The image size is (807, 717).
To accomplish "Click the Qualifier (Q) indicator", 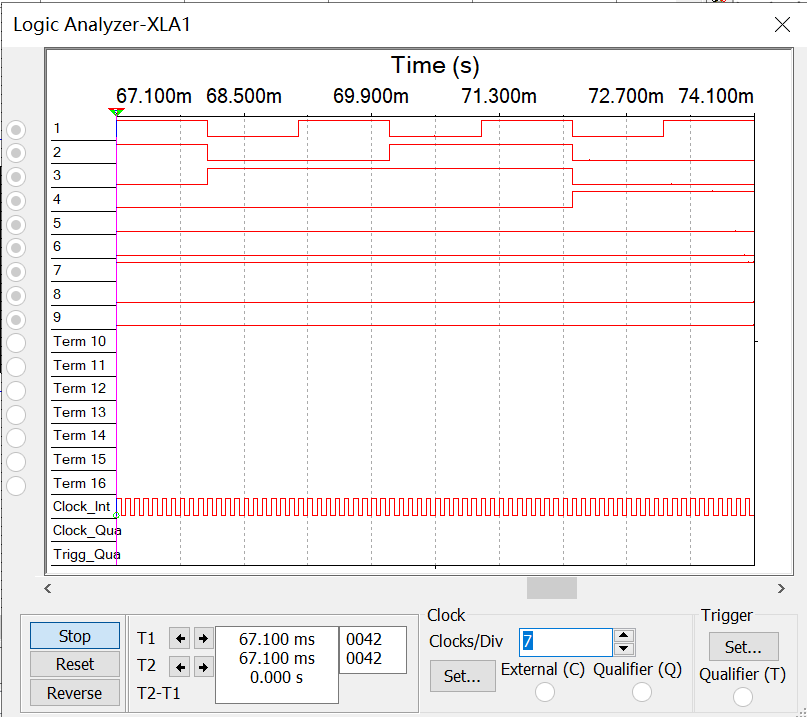I will click(641, 692).
